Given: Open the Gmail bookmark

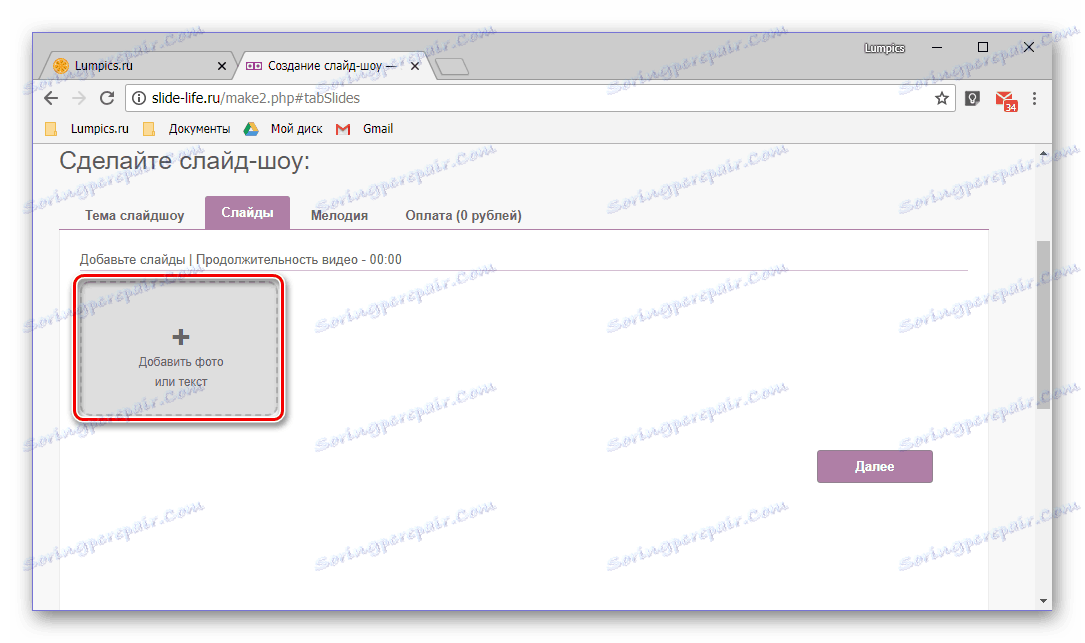Looking at the screenshot, I should [x=365, y=129].
